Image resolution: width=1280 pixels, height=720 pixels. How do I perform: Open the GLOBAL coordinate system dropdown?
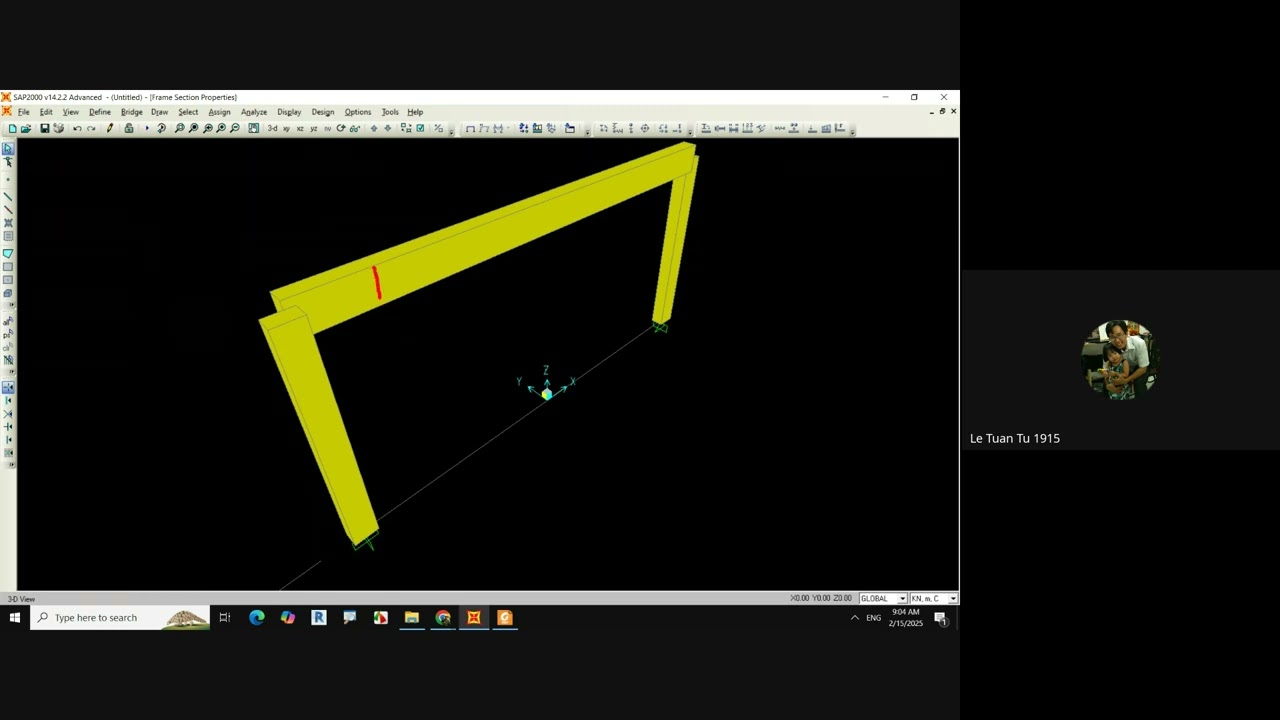(x=883, y=598)
